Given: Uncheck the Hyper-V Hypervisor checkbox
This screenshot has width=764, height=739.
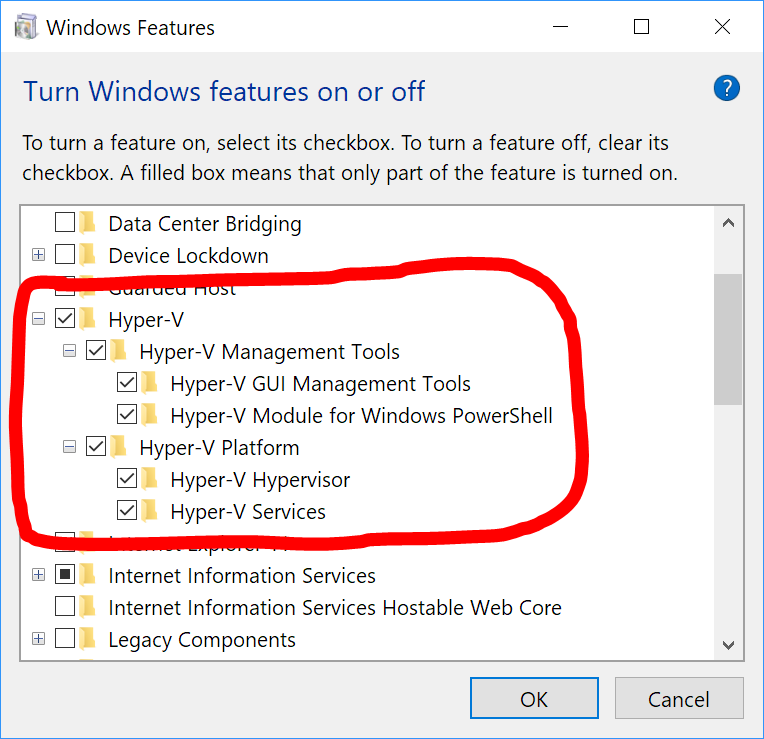Looking at the screenshot, I should point(127,478).
